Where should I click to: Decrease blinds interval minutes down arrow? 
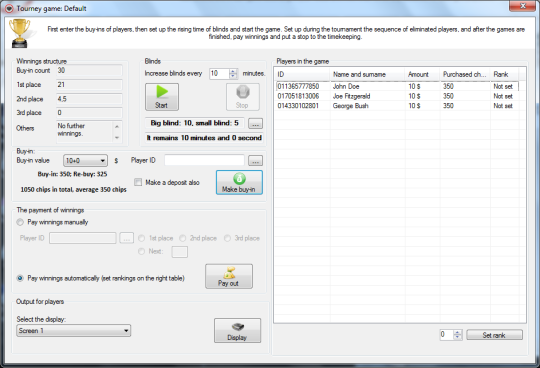tap(233, 76)
